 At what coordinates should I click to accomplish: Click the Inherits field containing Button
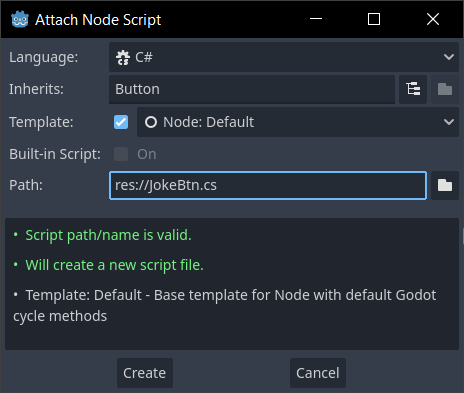252,89
